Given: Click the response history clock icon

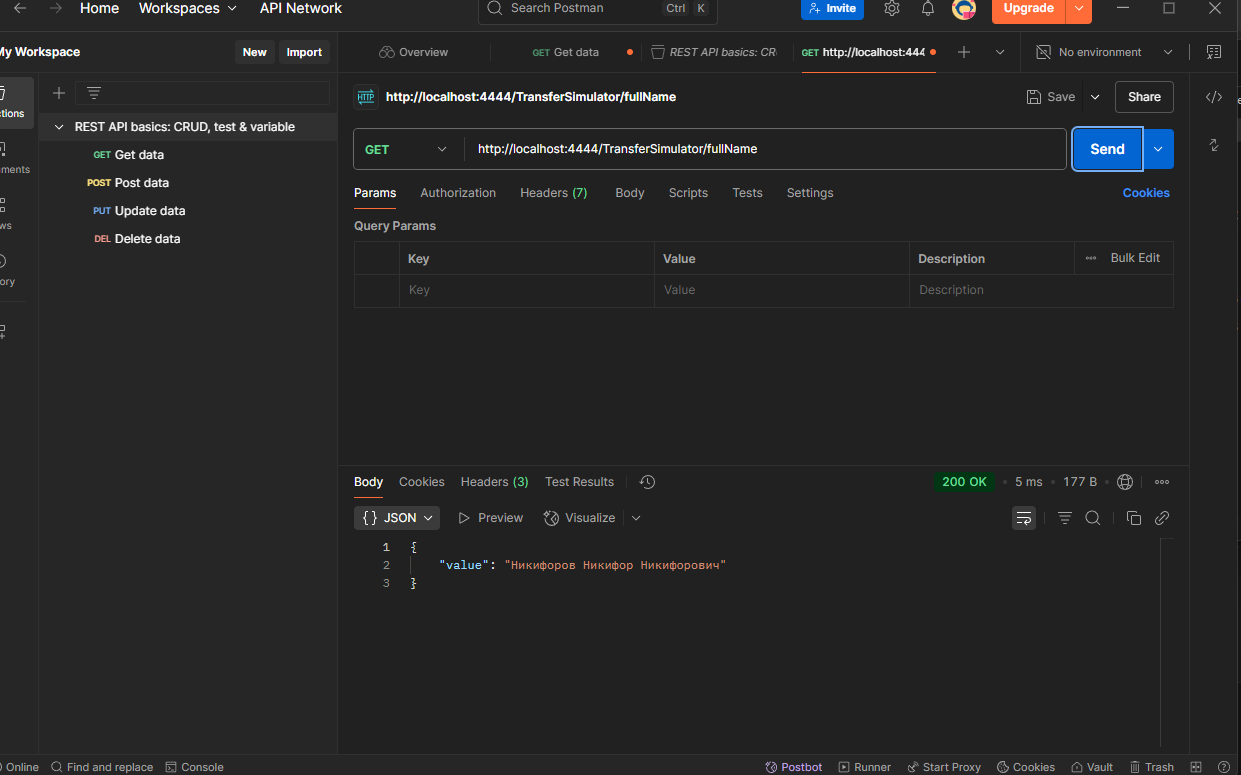Looking at the screenshot, I should (x=647, y=482).
